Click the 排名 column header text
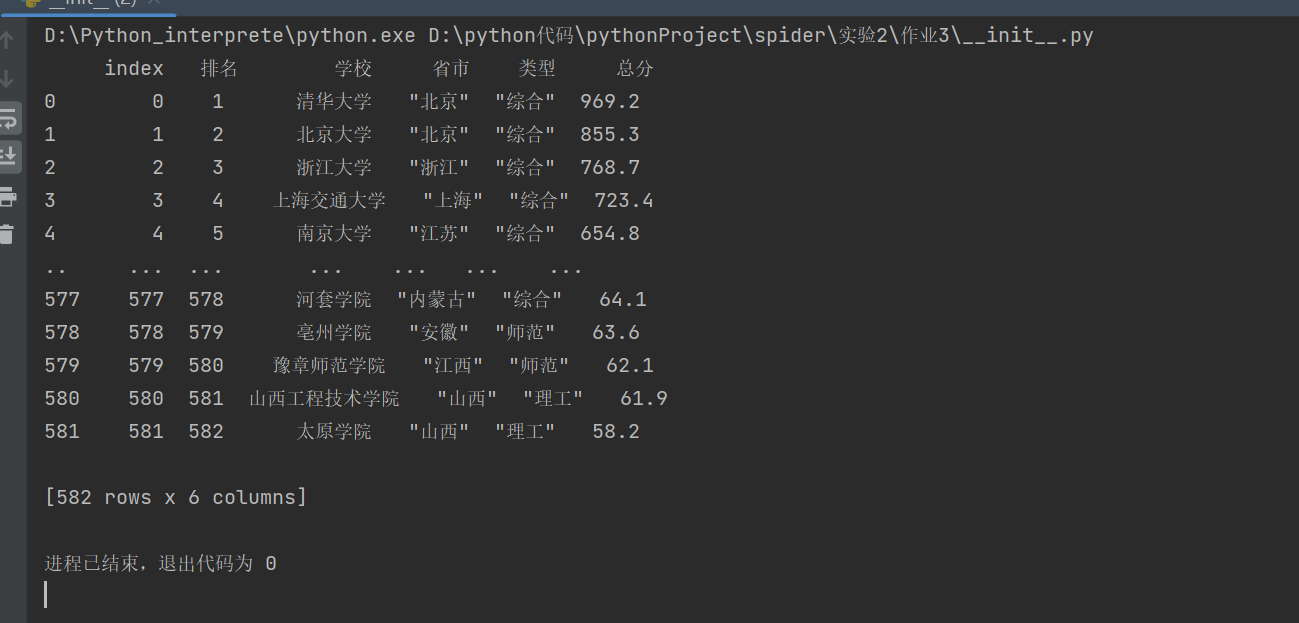Image resolution: width=1299 pixels, height=623 pixels. 219,69
